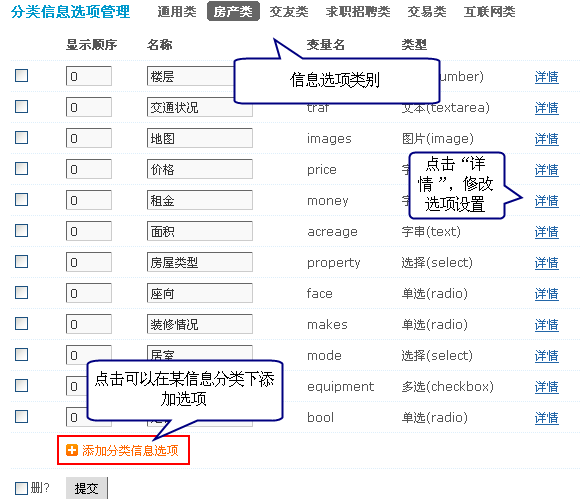The height and width of the screenshot is (499, 580).
Task: Check the box beside 房屋类型 row
Action: (21, 262)
